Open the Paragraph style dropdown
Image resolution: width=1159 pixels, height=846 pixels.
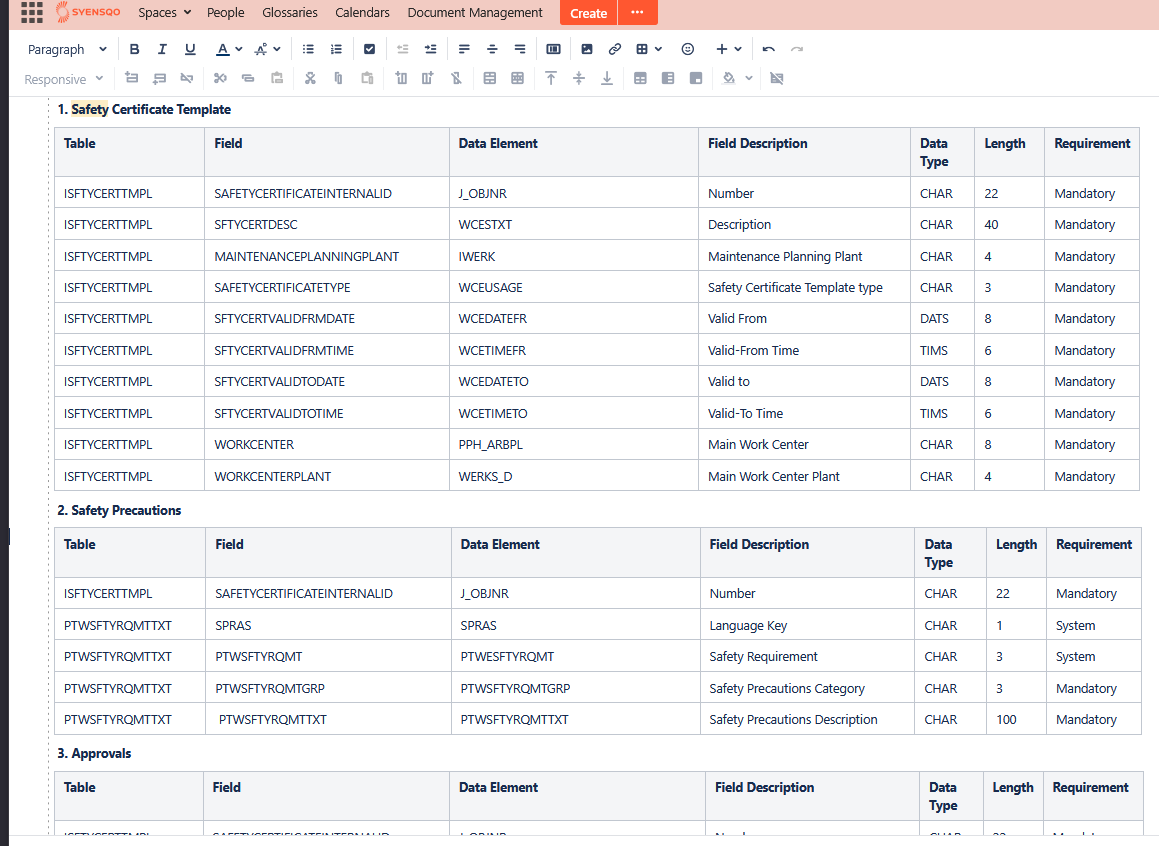(x=67, y=49)
